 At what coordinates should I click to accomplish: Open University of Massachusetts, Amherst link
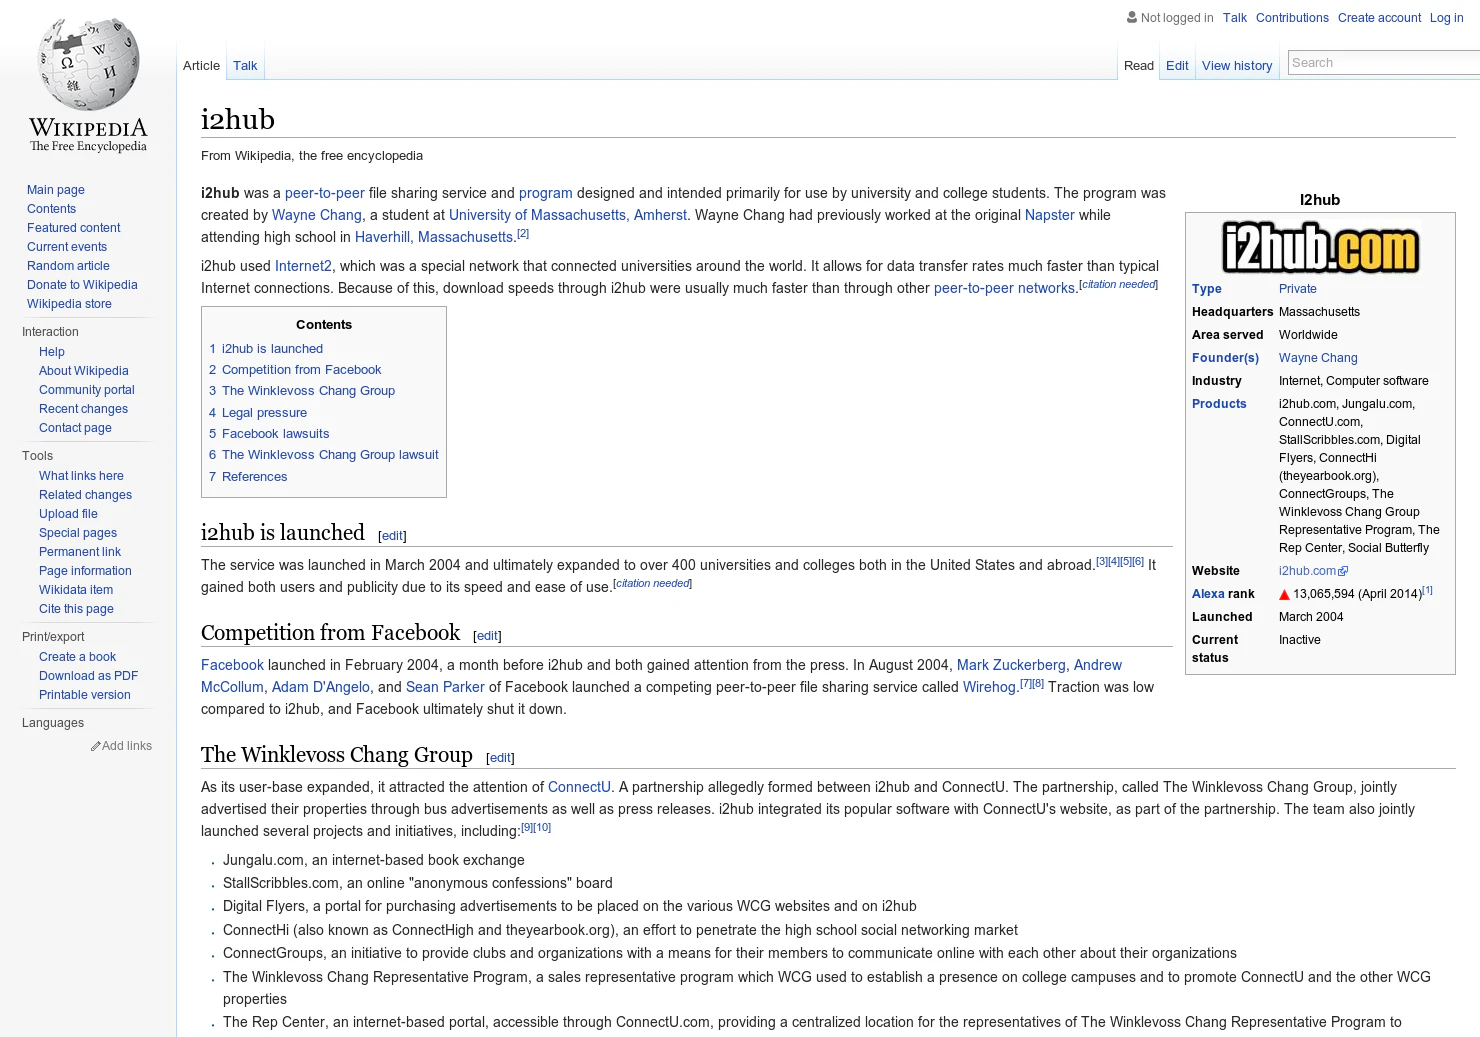(x=568, y=215)
